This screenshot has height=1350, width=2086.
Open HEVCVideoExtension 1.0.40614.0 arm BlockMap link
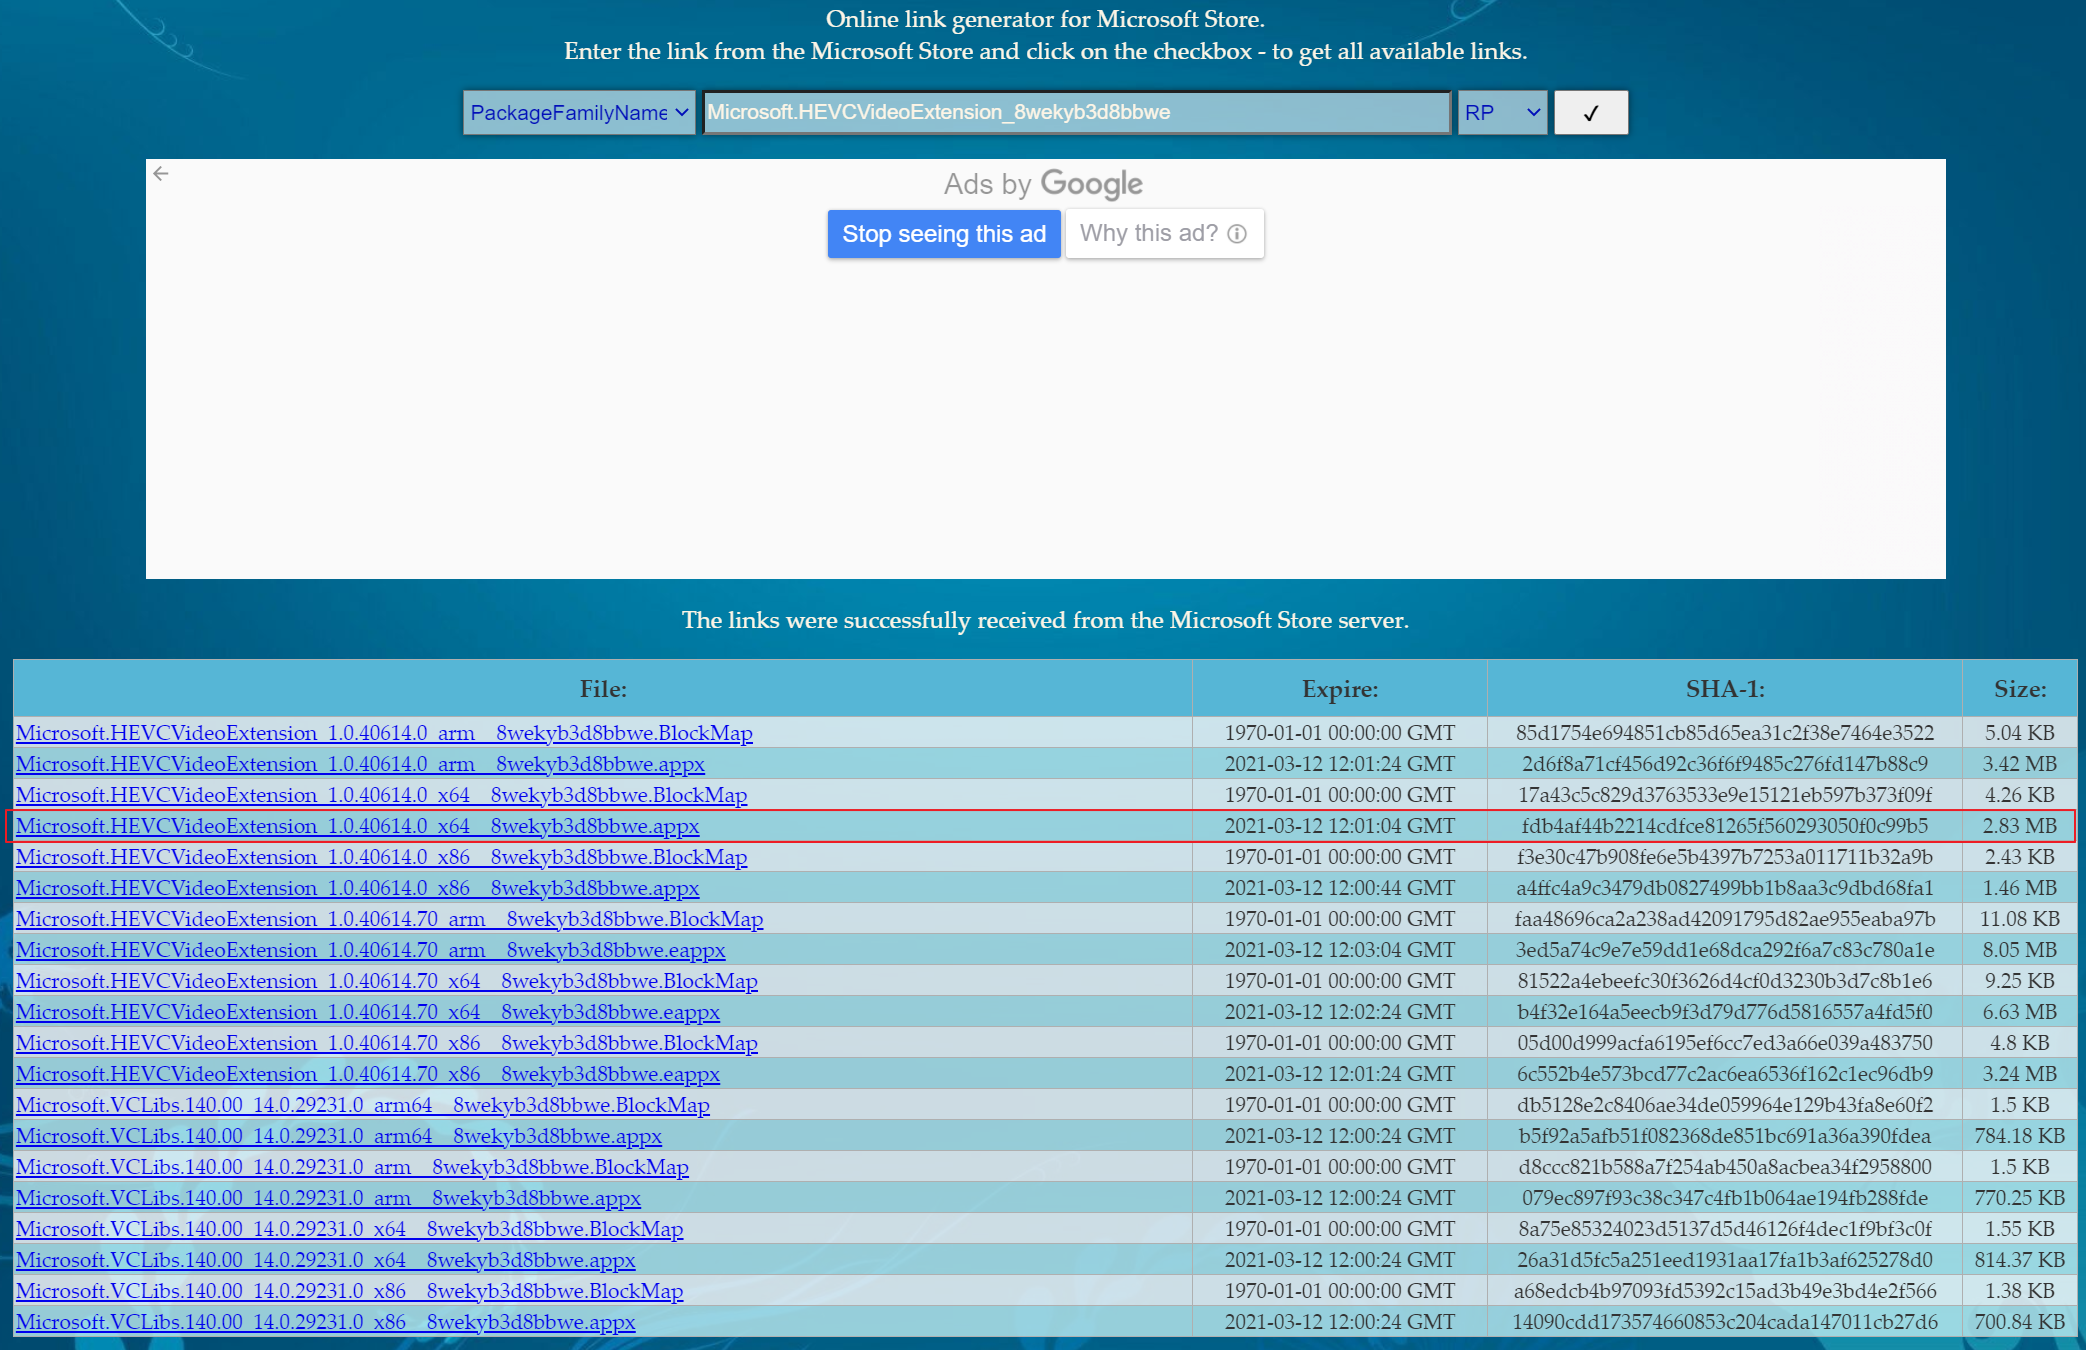point(384,733)
